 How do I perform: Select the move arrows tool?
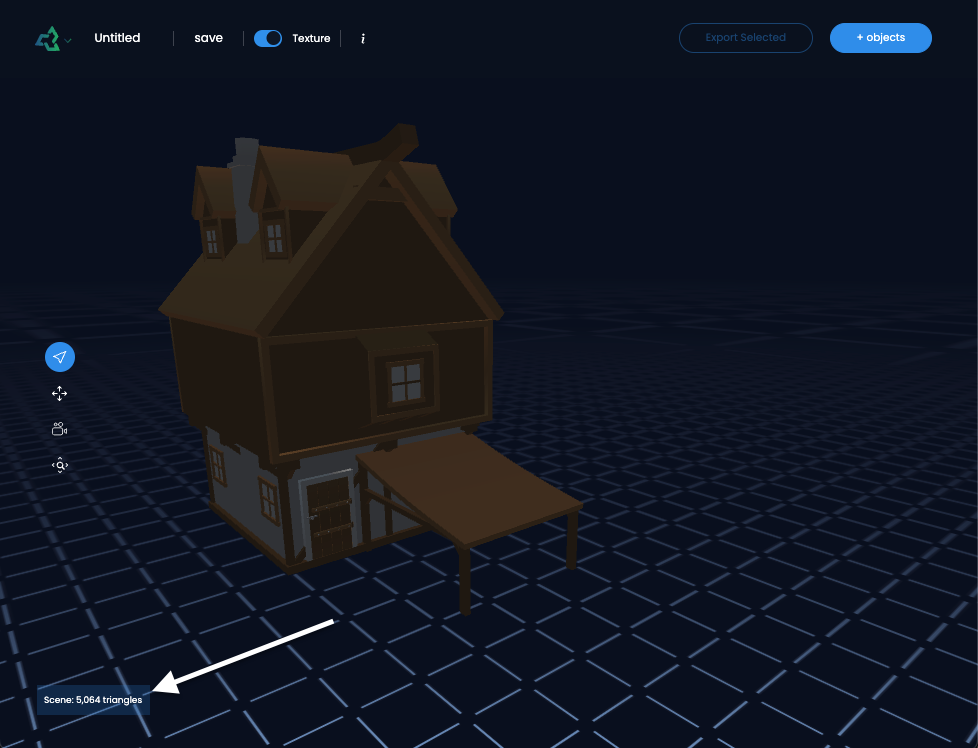[59, 394]
